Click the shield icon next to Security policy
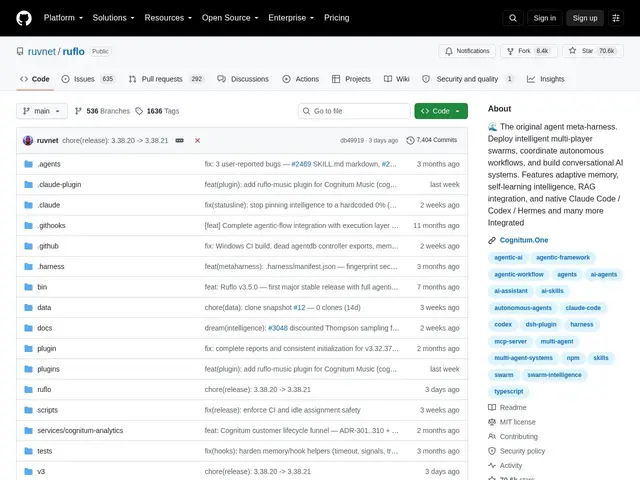 (492, 451)
